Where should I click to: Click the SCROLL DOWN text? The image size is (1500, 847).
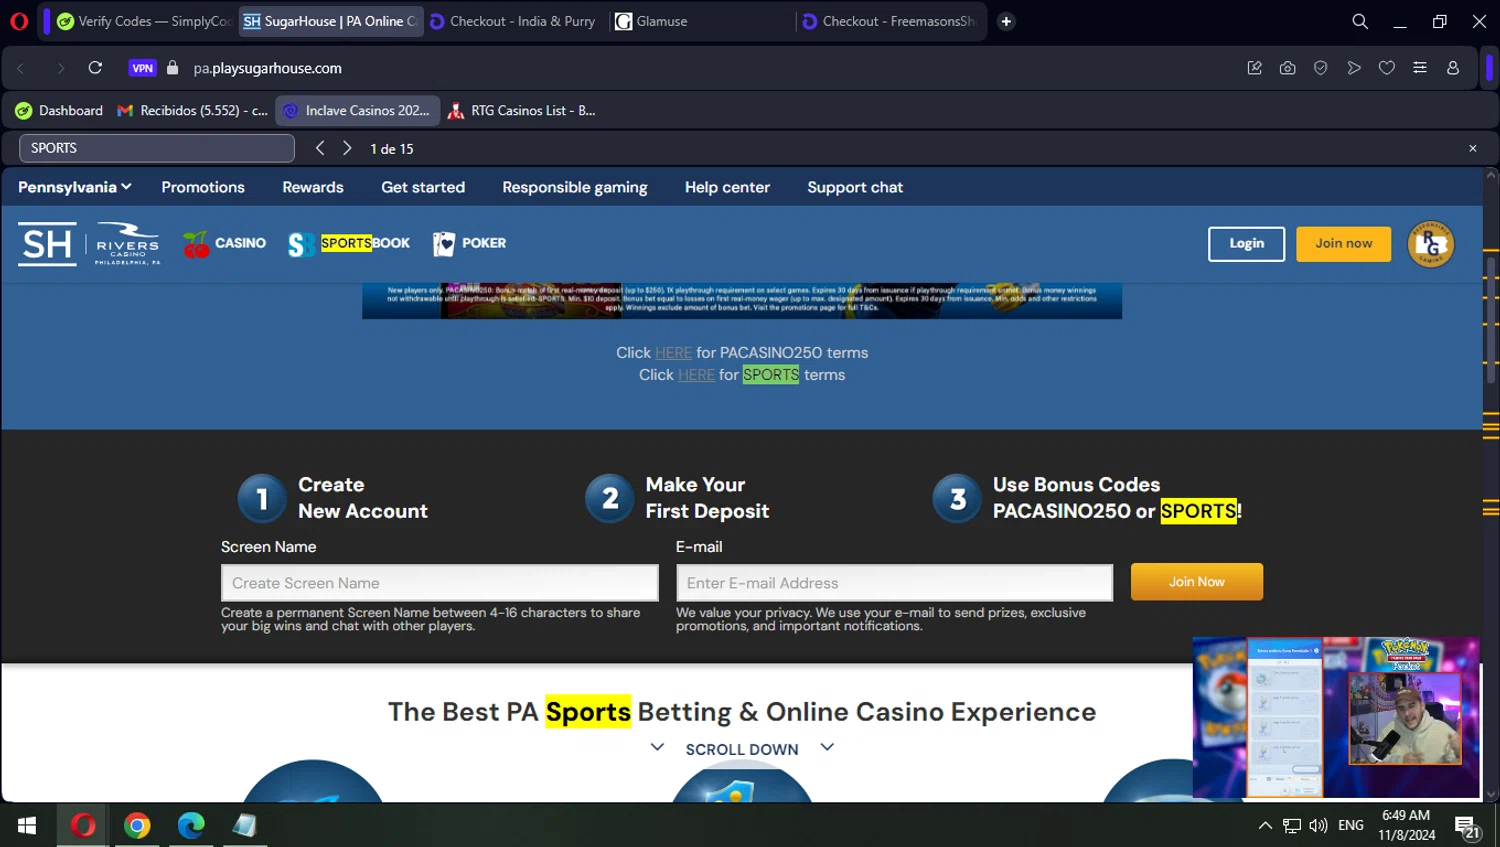742,750
